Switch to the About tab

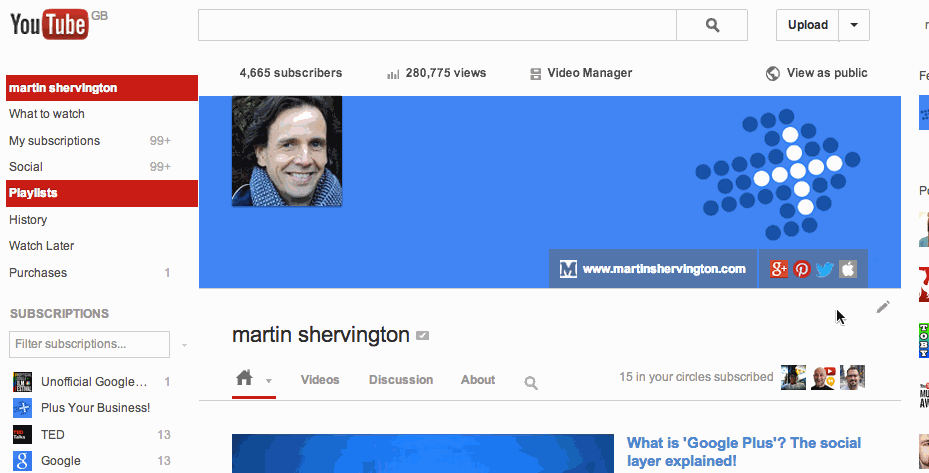[478, 380]
